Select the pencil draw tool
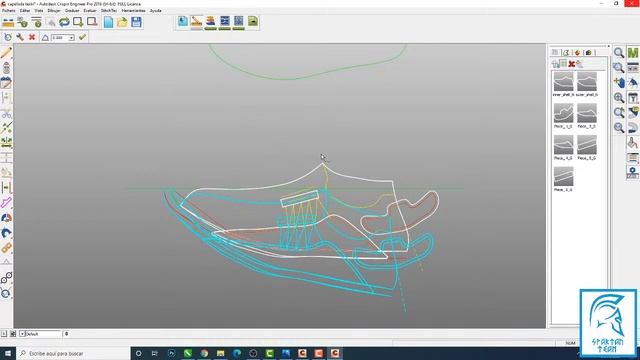The image size is (640, 360). (6, 53)
